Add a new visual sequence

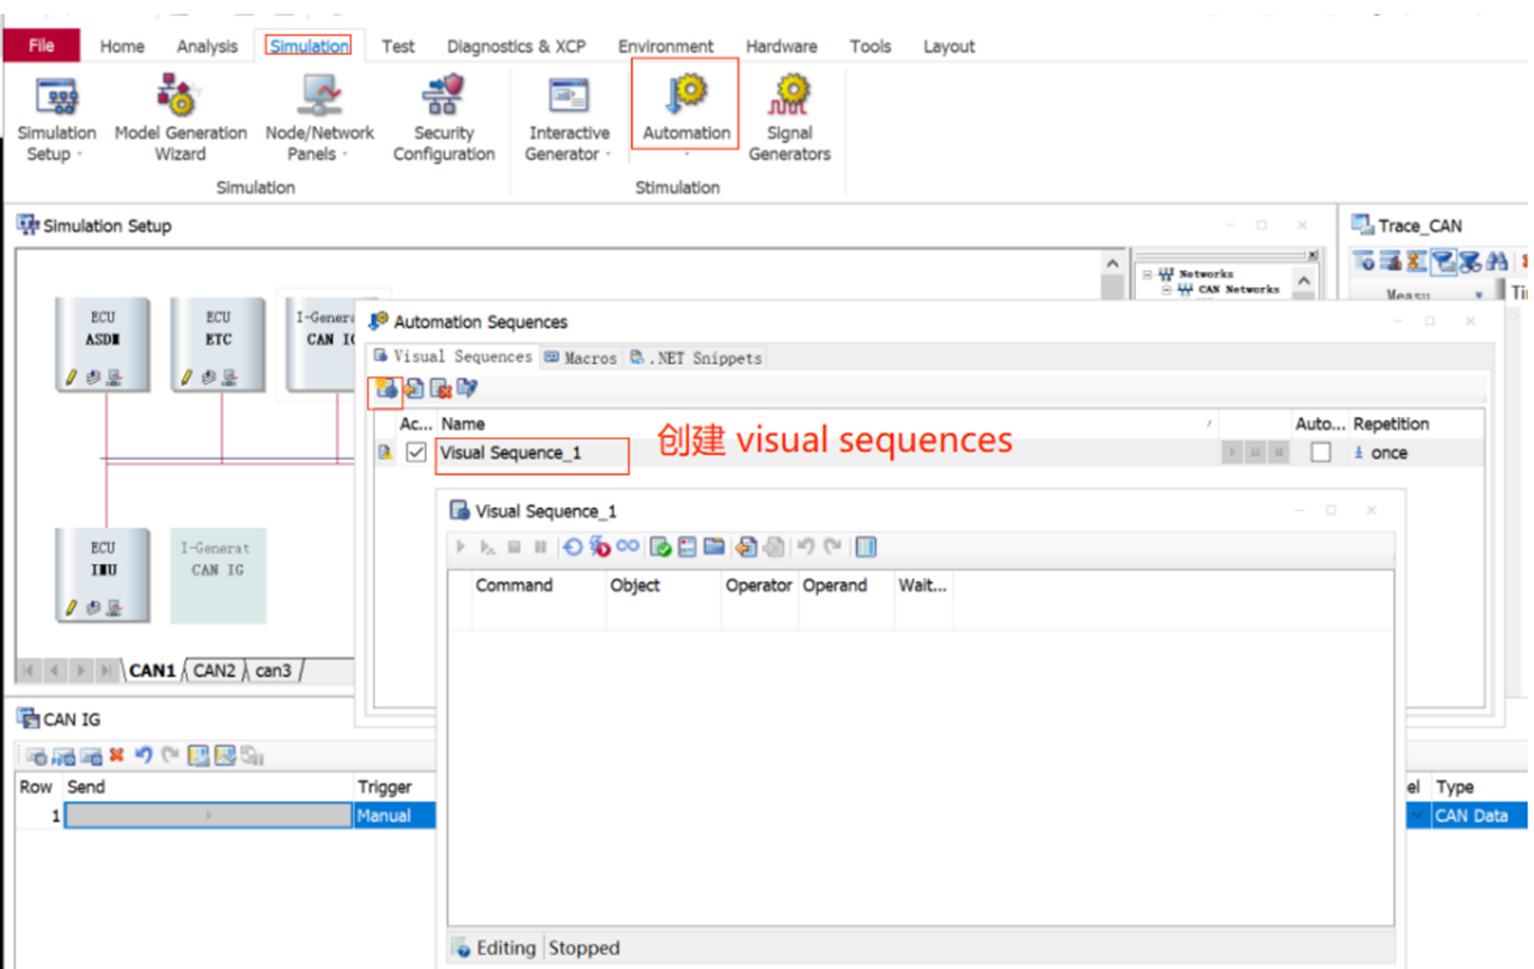click(385, 389)
